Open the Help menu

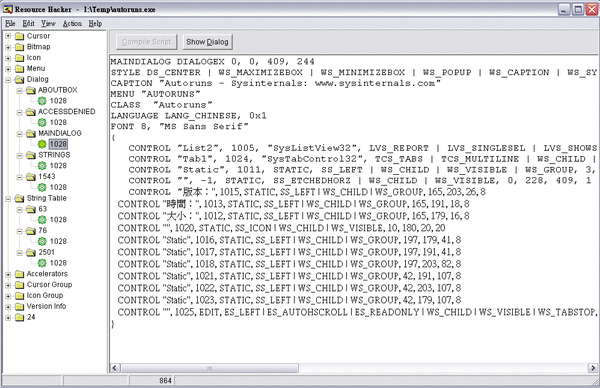tap(95, 24)
